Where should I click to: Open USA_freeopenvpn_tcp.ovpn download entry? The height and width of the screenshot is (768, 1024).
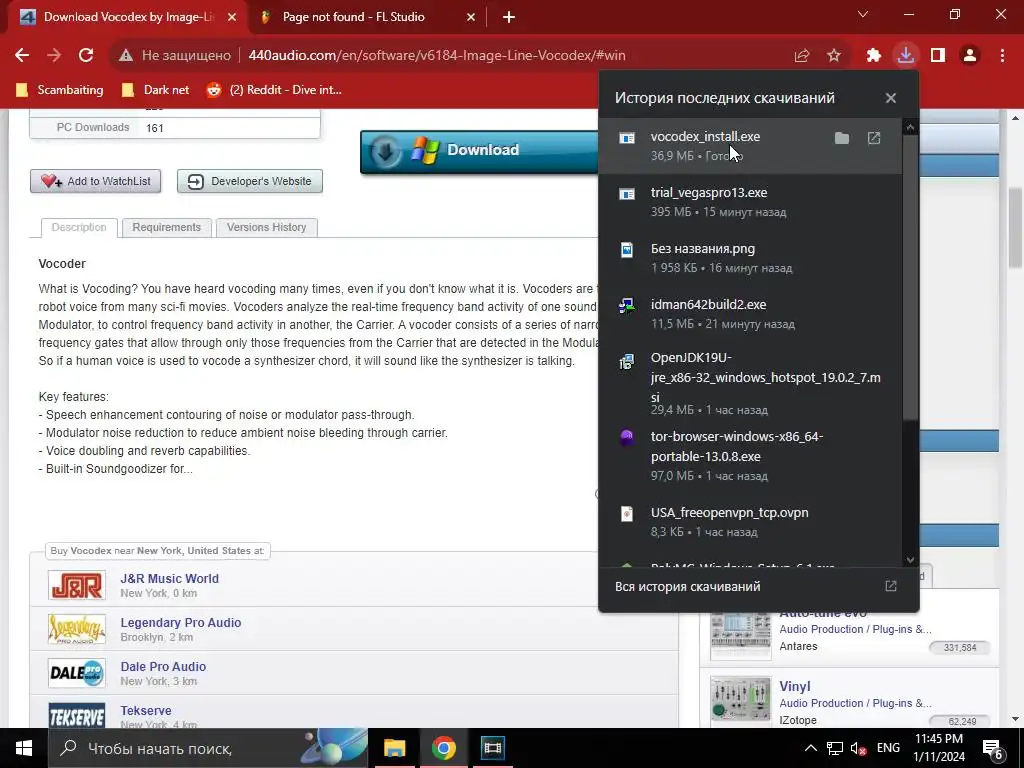[750, 521]
